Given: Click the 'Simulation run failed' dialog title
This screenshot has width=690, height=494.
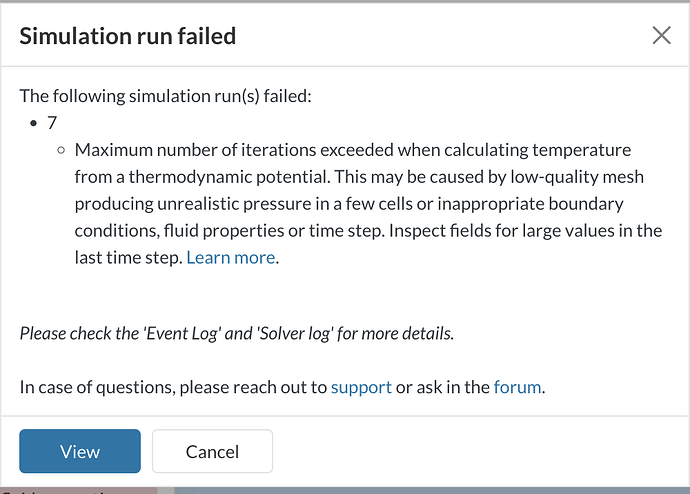Looking at the screenshot, I should coord(128,37).
